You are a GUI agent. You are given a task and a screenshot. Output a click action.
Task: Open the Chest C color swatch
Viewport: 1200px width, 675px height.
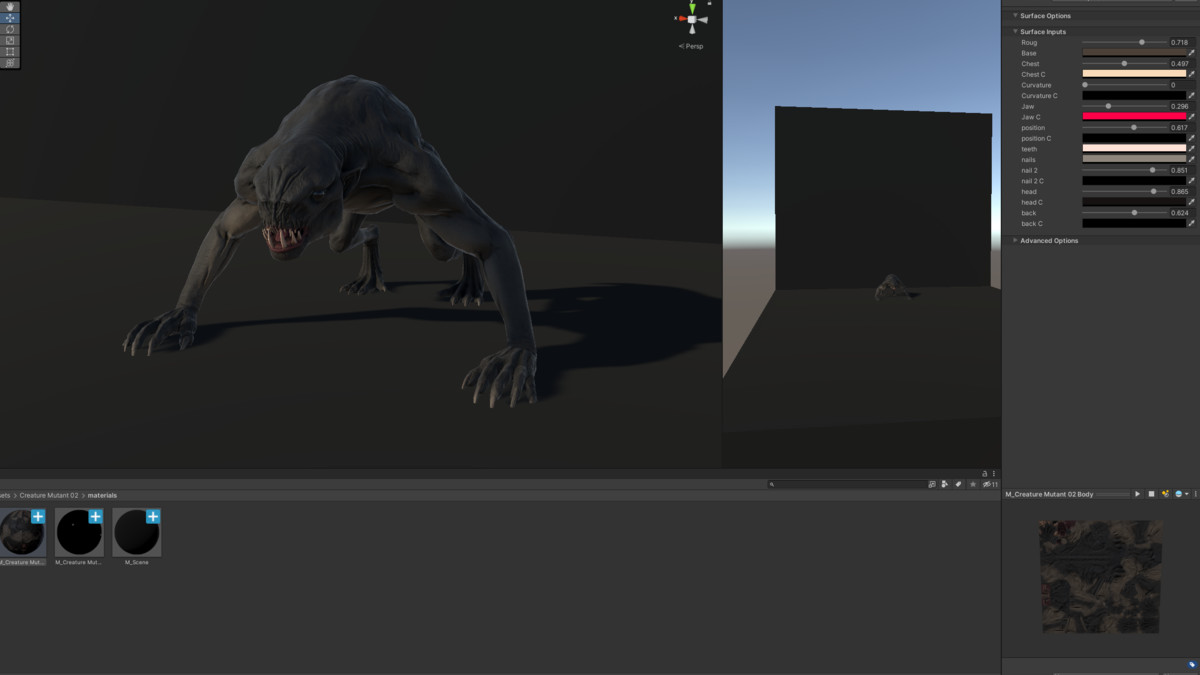[x=1133, y=74]
